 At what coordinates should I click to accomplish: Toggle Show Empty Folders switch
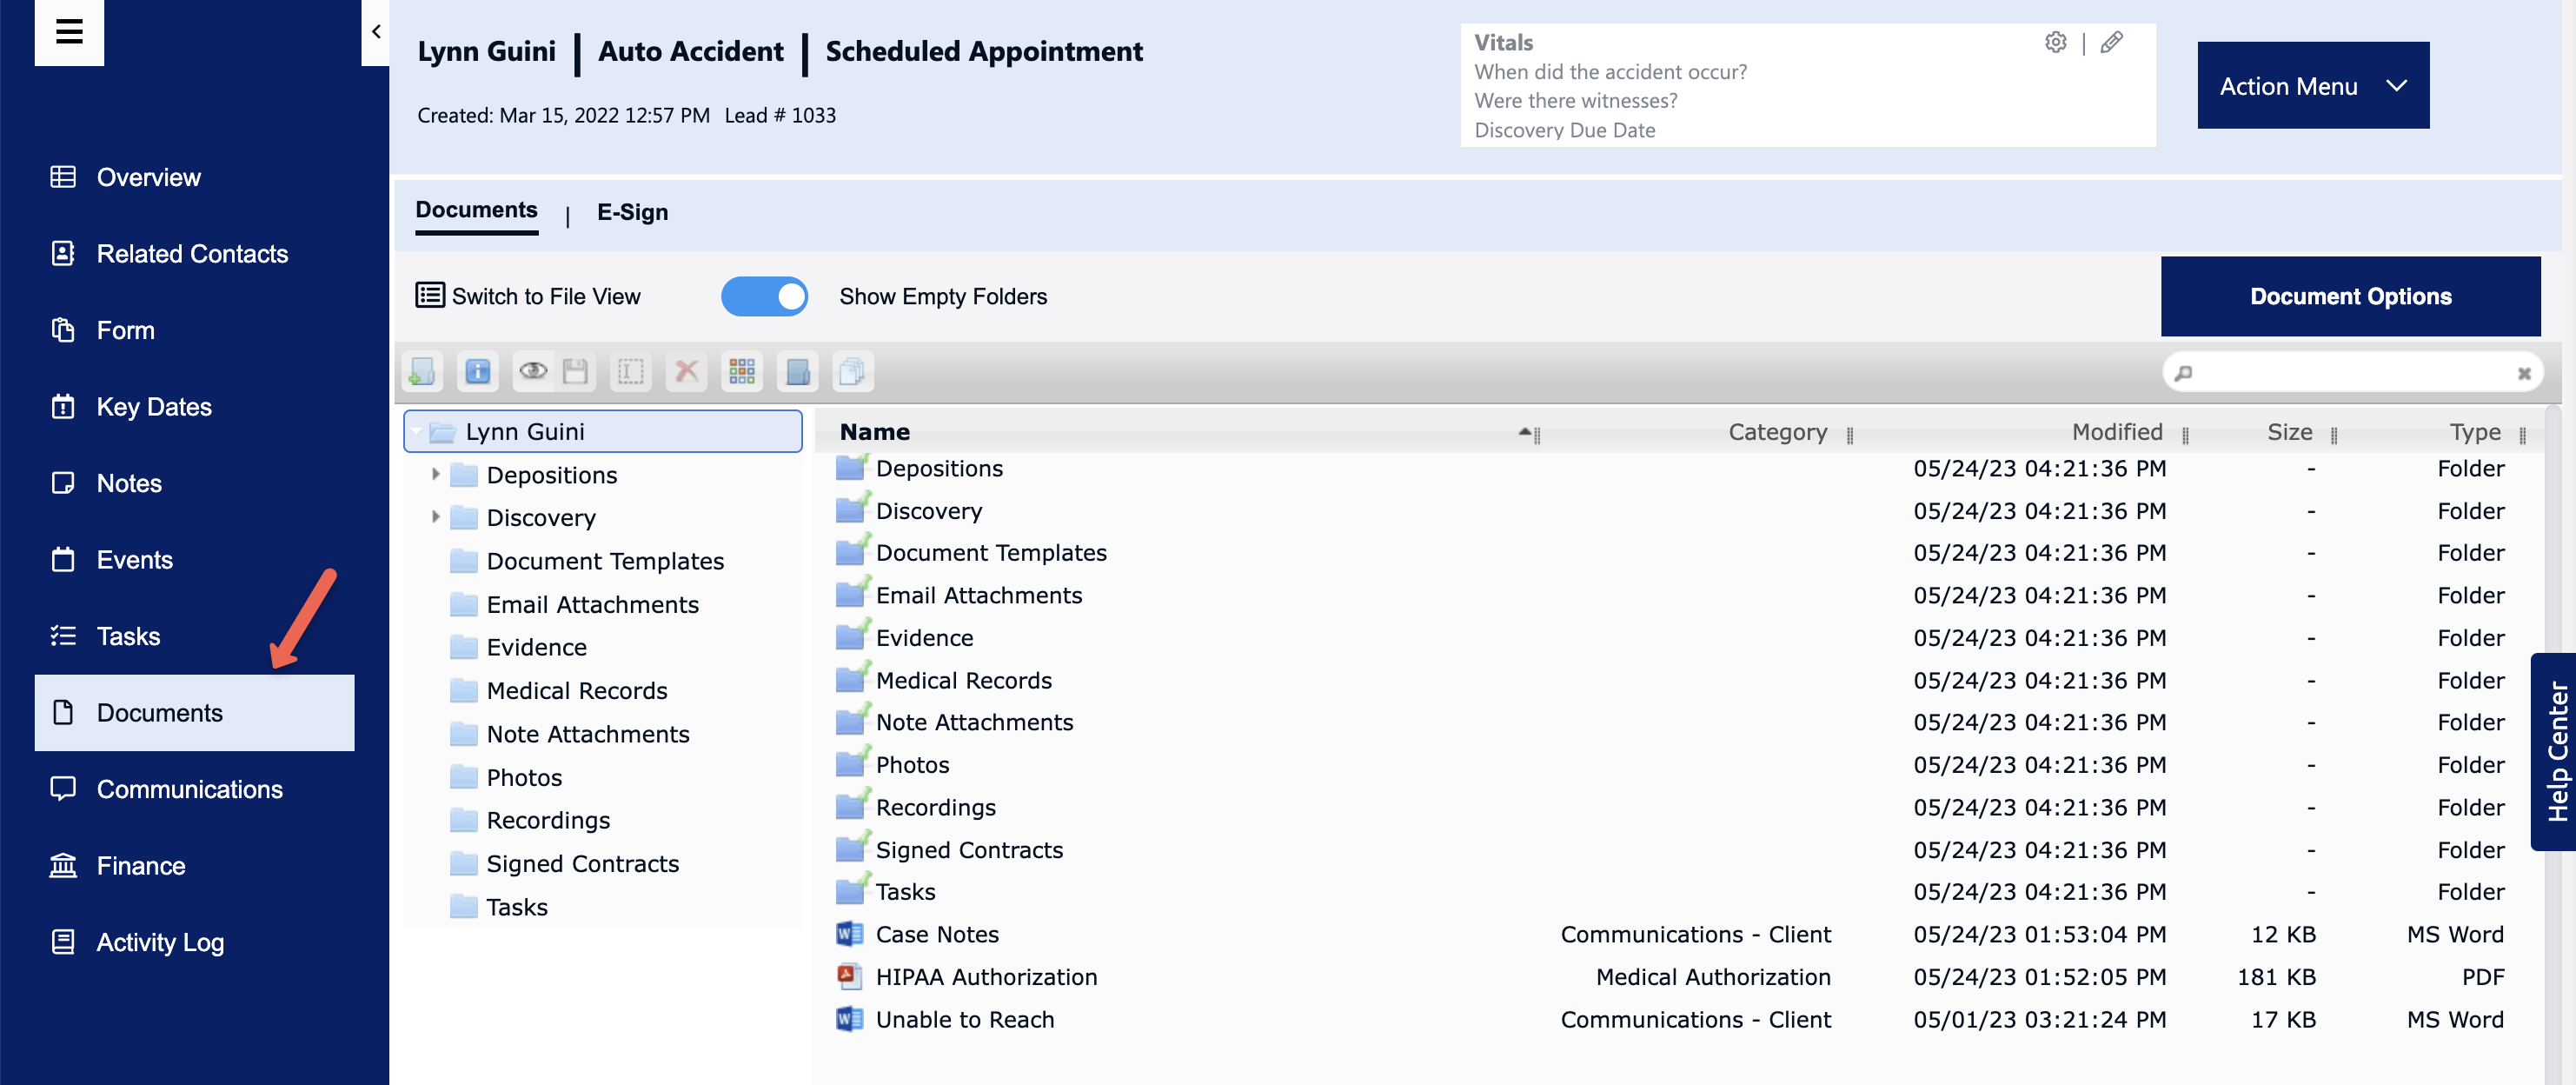pyautogui.click(x=764, y=296)
